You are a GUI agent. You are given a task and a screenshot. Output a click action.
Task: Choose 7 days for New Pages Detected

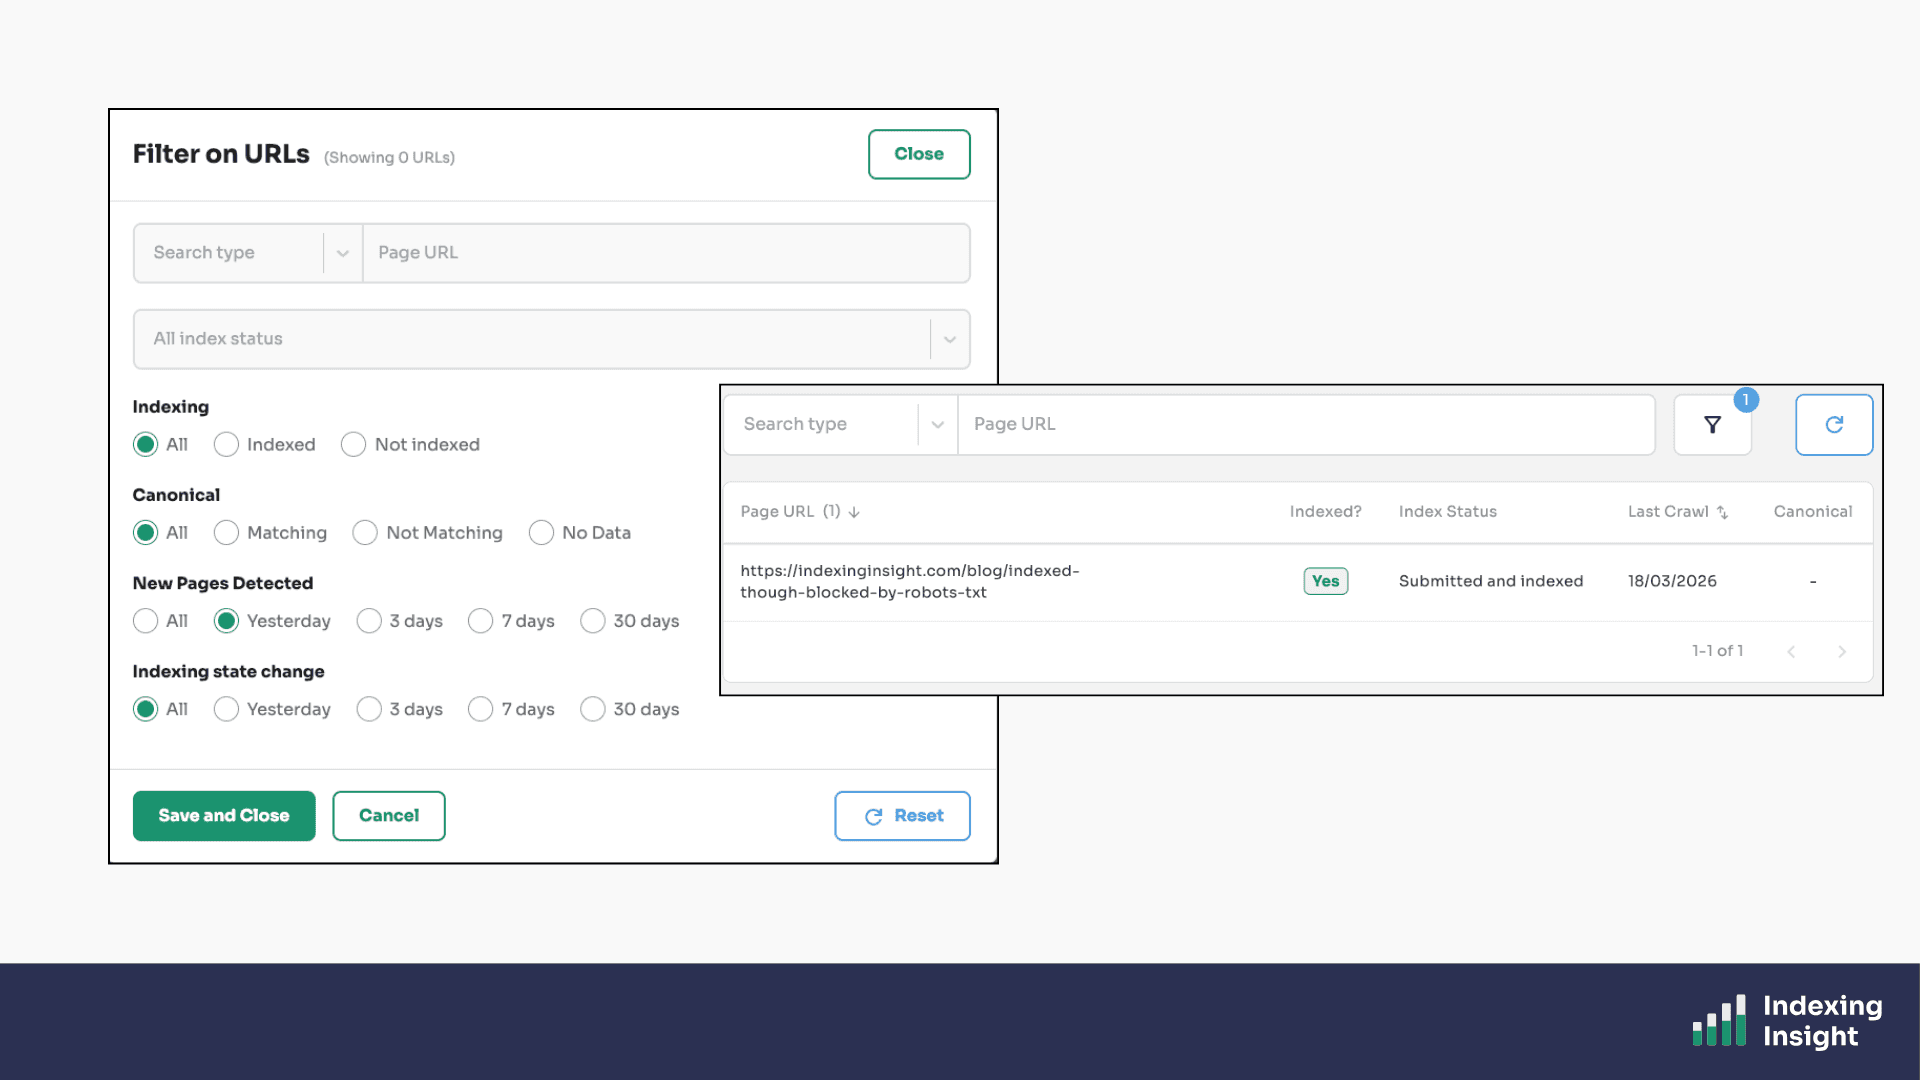coord(481,621)
